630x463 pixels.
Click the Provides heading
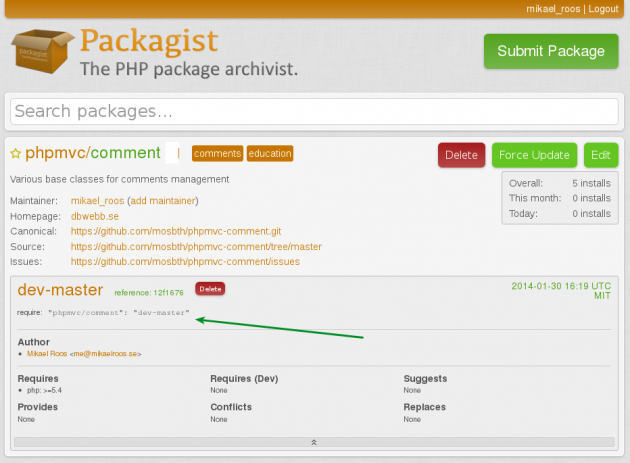pos(38,407)
